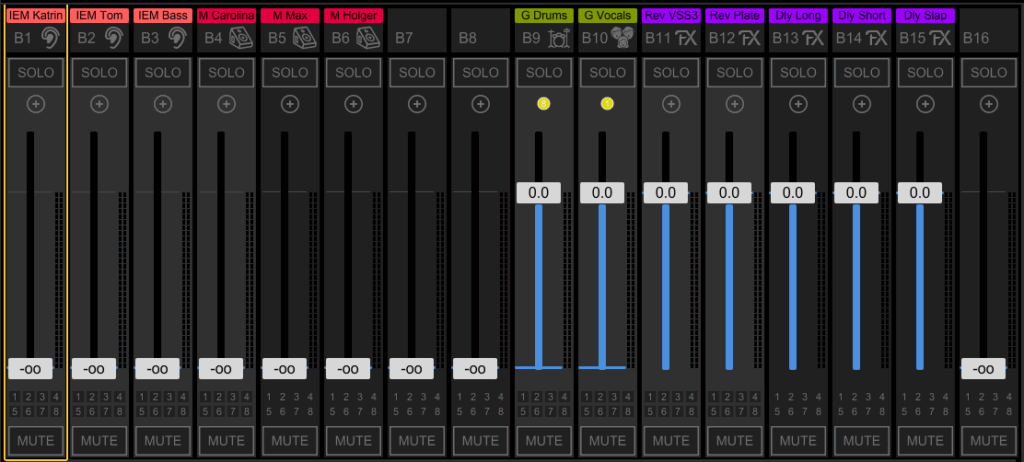Click the vocal group icon on B10
Image resolution: width=1024 pixels, height=462 pixels.
click(x=624, y=38)
